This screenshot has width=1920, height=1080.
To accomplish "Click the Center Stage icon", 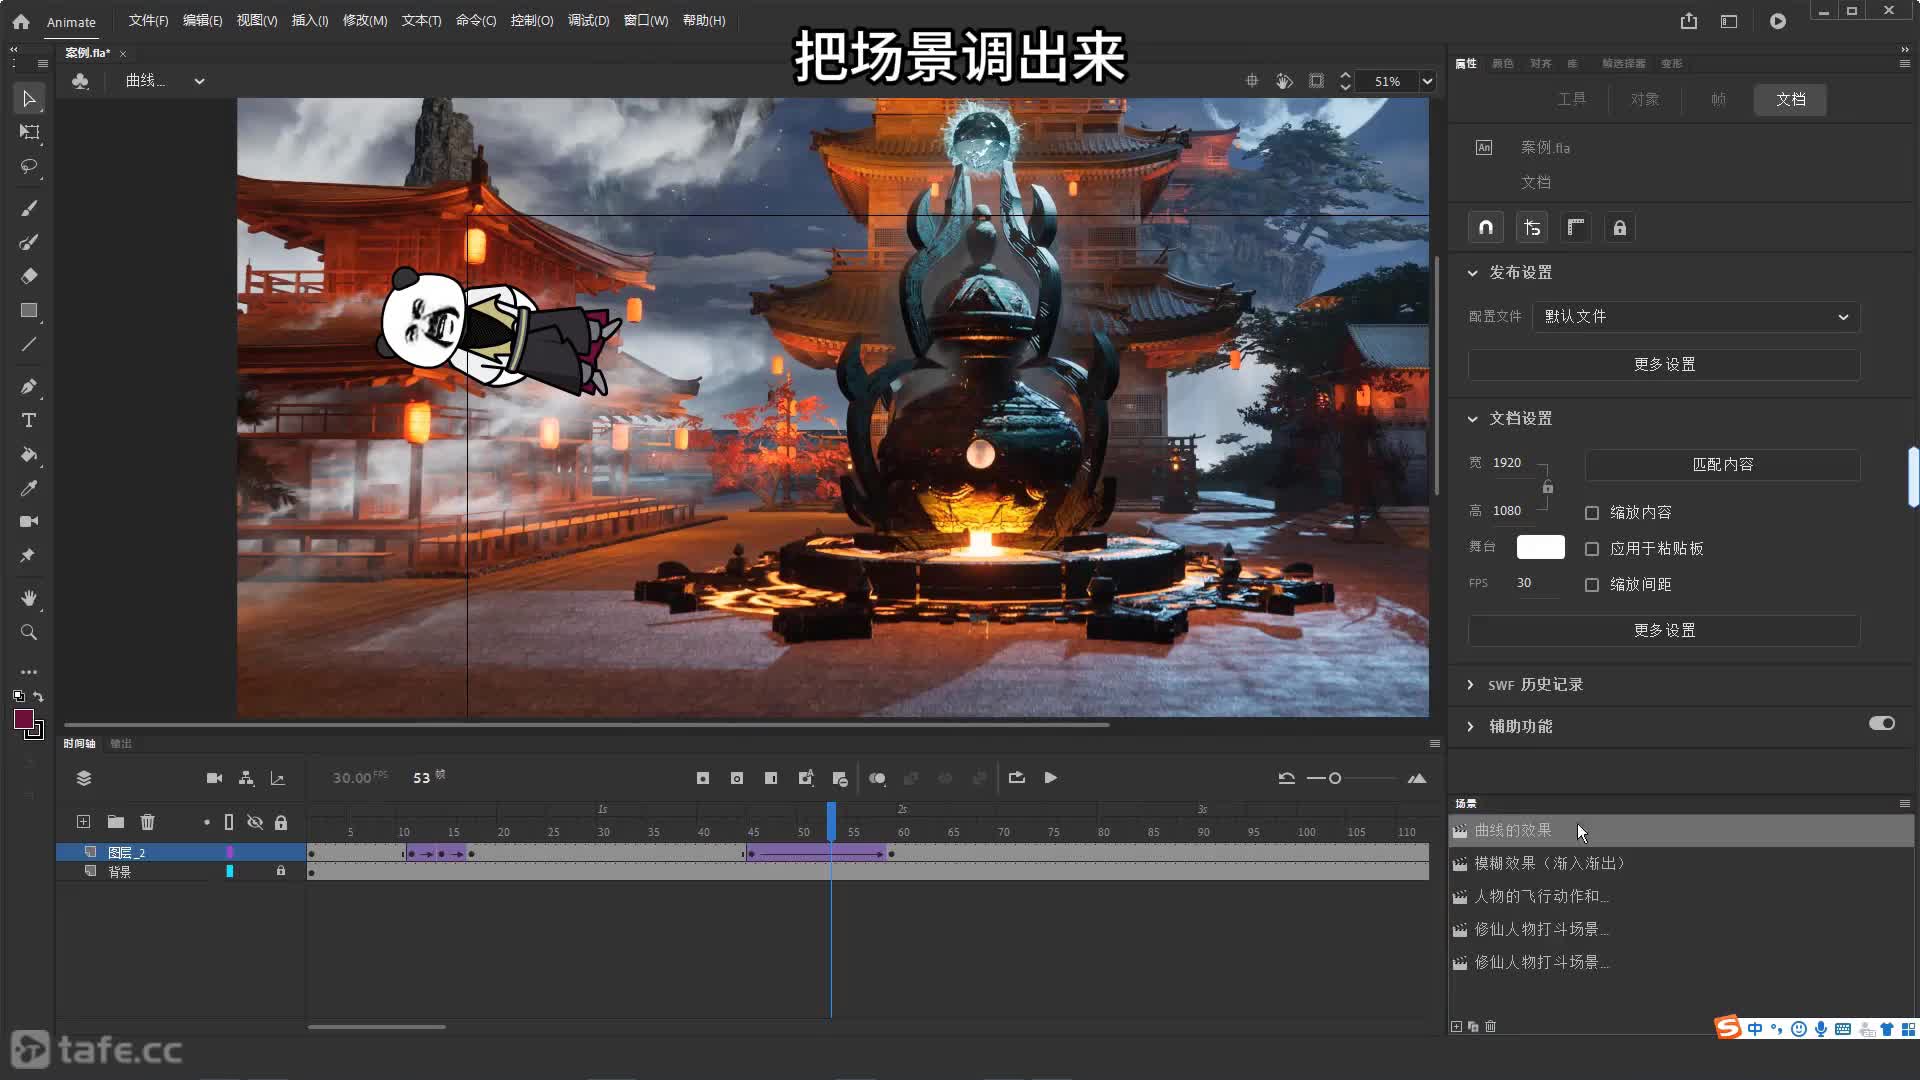I will click(x=1252, y=81).
